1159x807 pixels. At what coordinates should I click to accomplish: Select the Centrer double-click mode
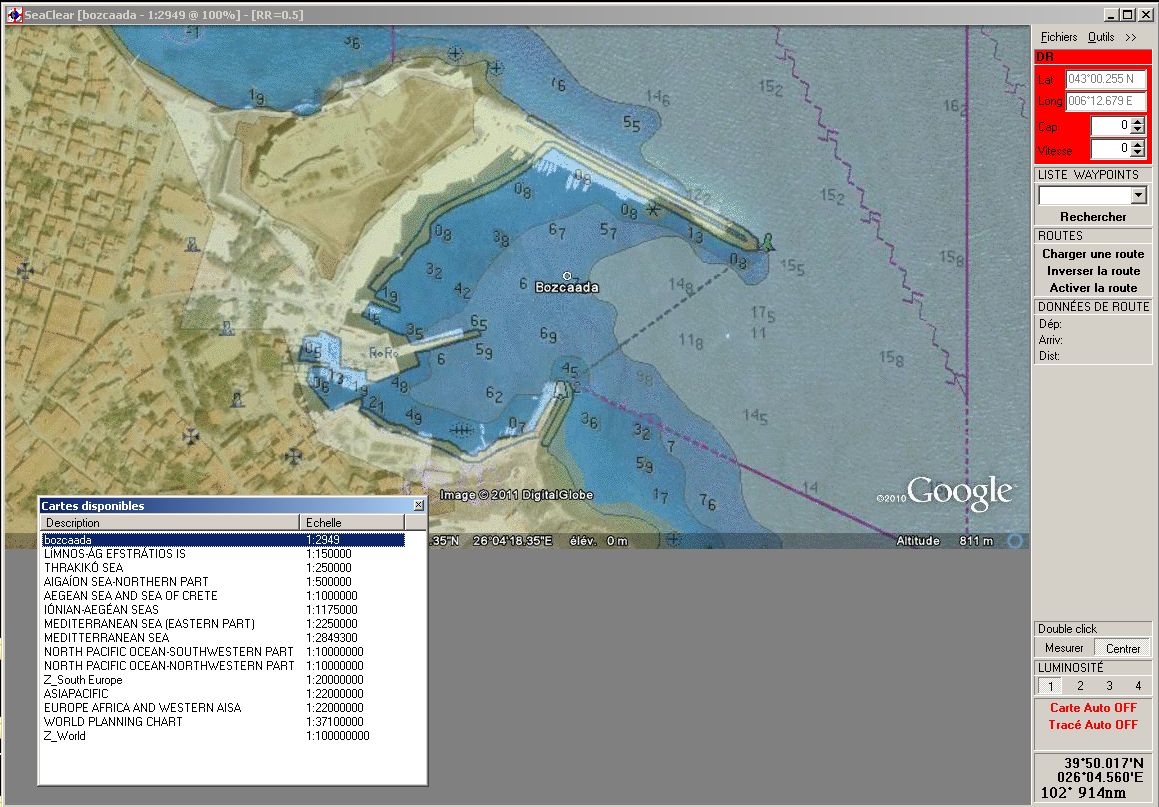click(1123, 648)
